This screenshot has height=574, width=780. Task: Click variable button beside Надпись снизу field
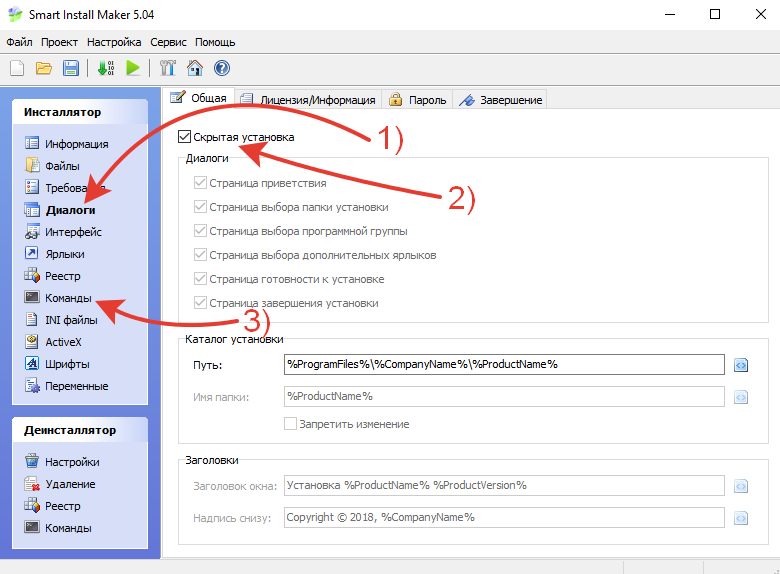741,518
